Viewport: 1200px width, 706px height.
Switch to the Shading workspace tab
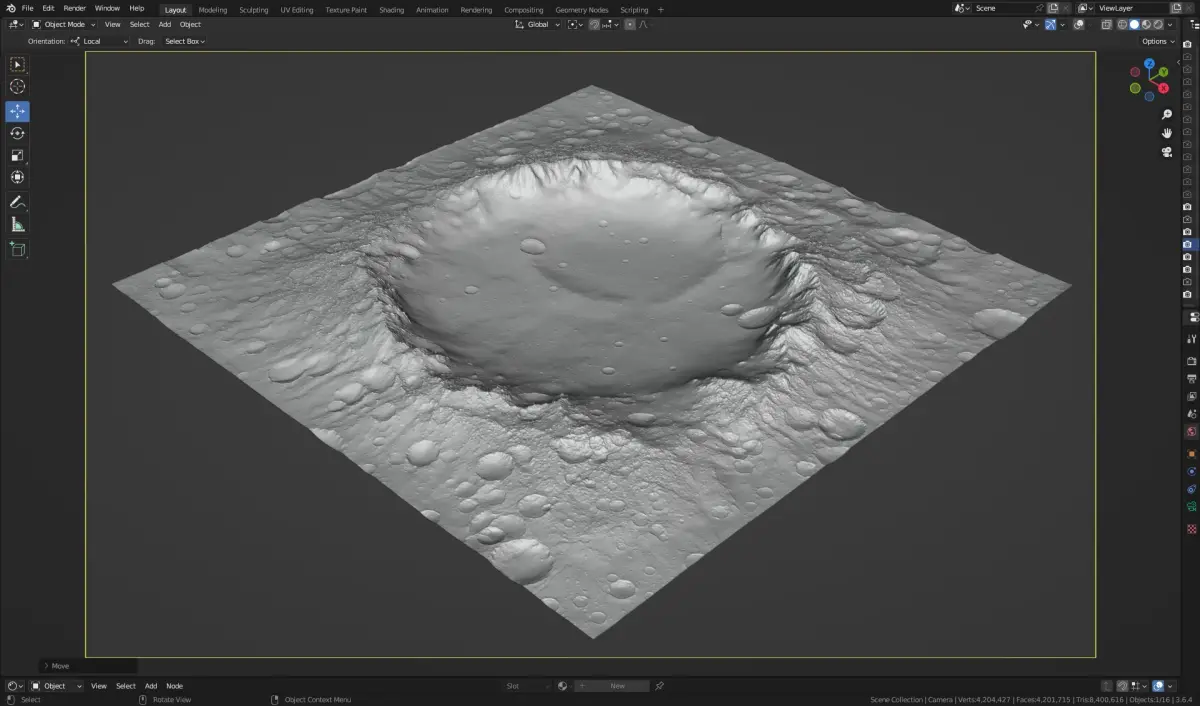[391, 9]
